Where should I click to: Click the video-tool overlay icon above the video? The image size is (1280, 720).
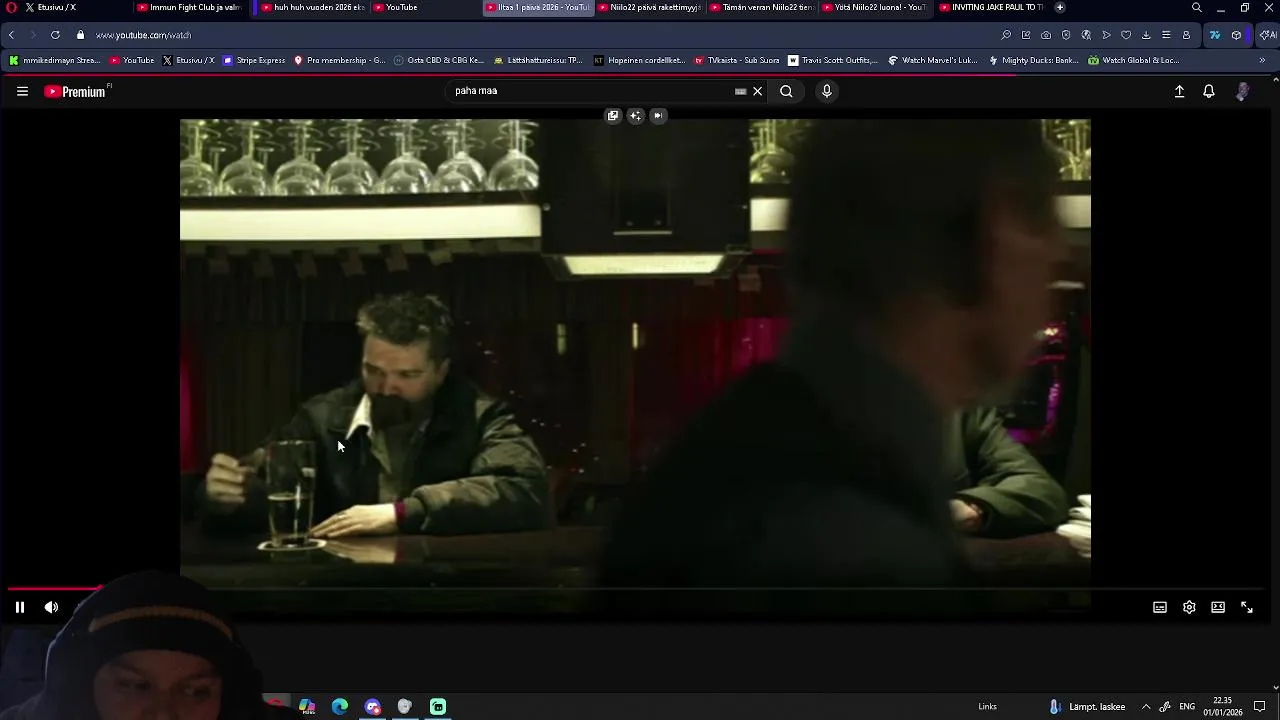click(x=658, y=115)
